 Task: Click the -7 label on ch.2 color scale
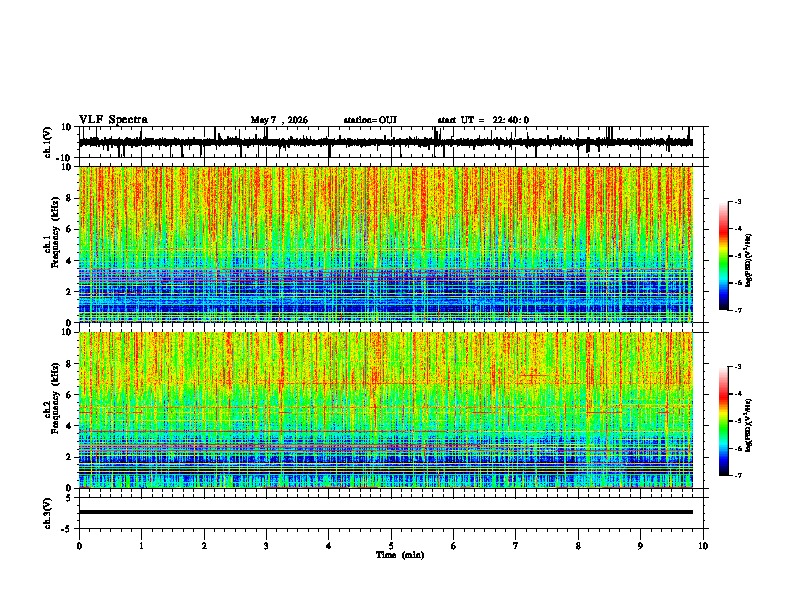(738, 475)
